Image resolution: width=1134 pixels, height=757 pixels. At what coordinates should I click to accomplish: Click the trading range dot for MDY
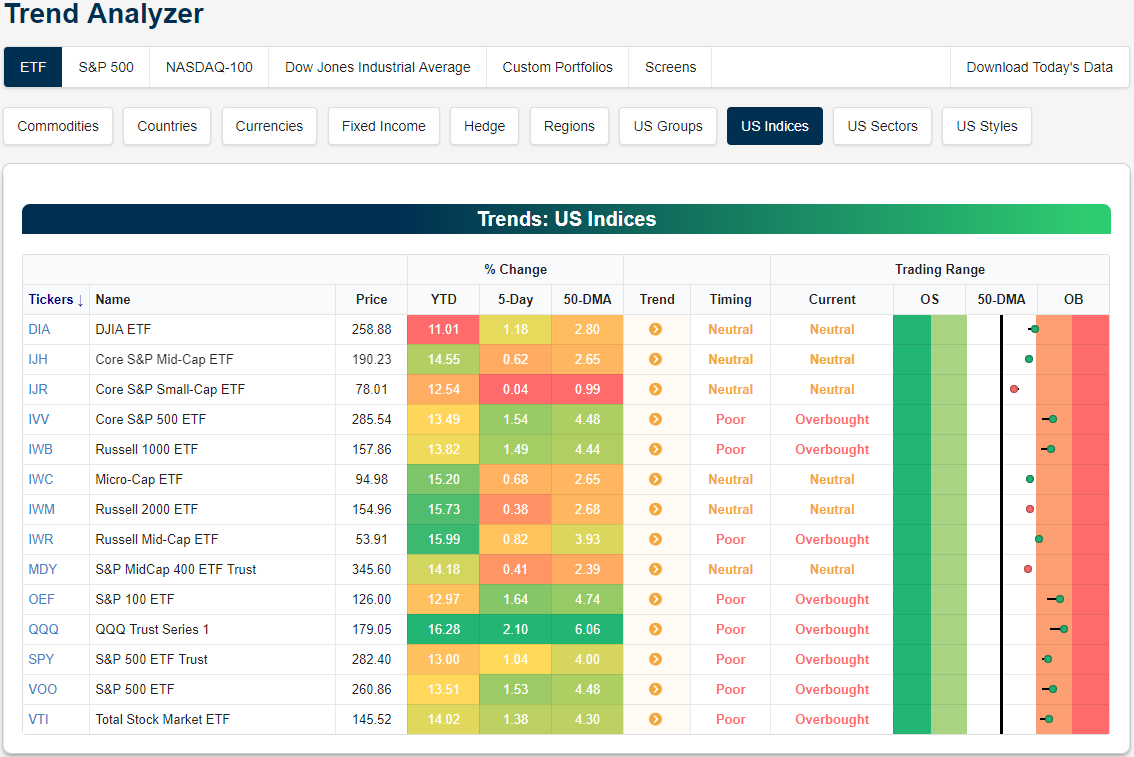[1028, 569]
